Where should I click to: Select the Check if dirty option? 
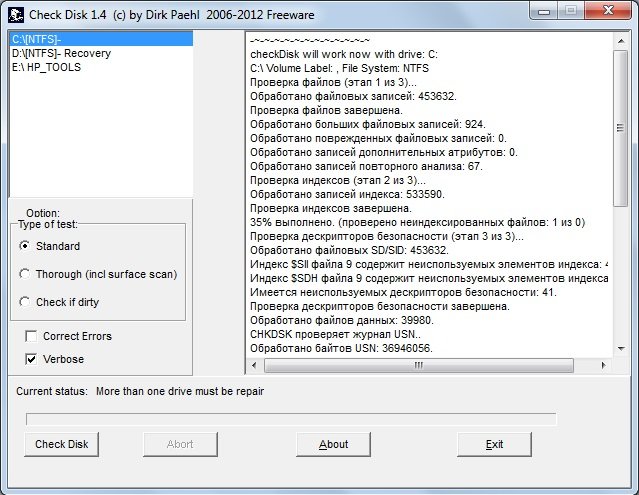26,302
